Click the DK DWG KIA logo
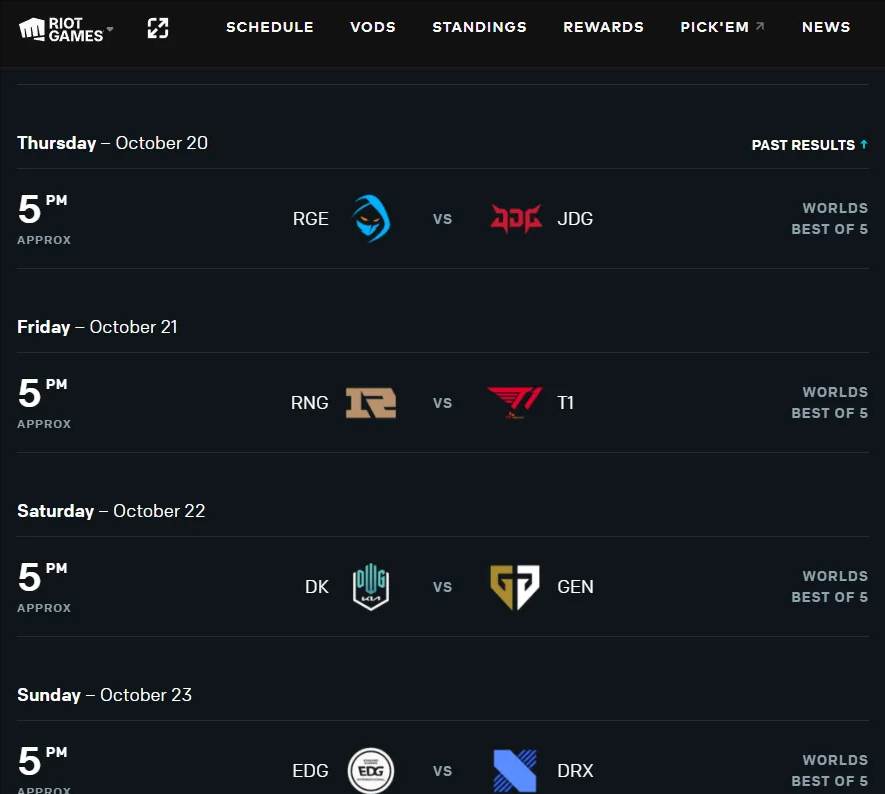Screen dimensions: 885x794 371,587
